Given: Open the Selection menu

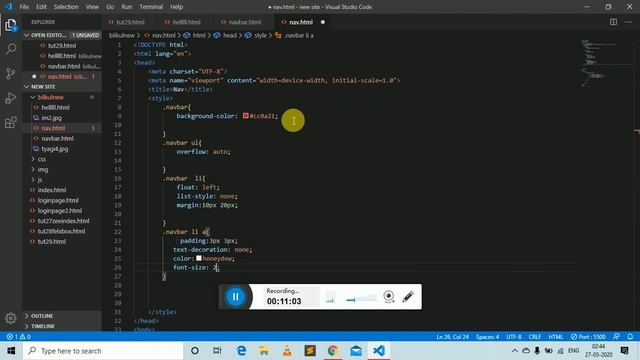Looking at the screenshot, I should pyautogui.click(x=66, y=7).
